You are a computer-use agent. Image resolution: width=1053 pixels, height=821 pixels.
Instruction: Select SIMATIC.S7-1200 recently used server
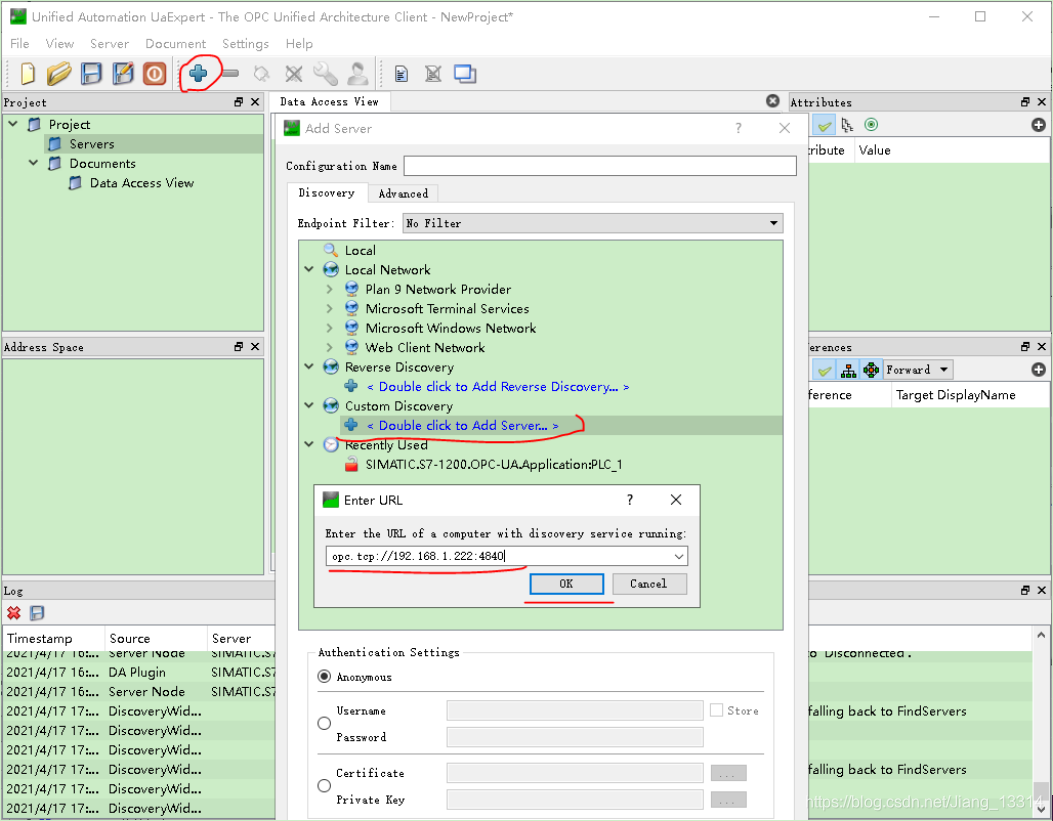point(494,465)
